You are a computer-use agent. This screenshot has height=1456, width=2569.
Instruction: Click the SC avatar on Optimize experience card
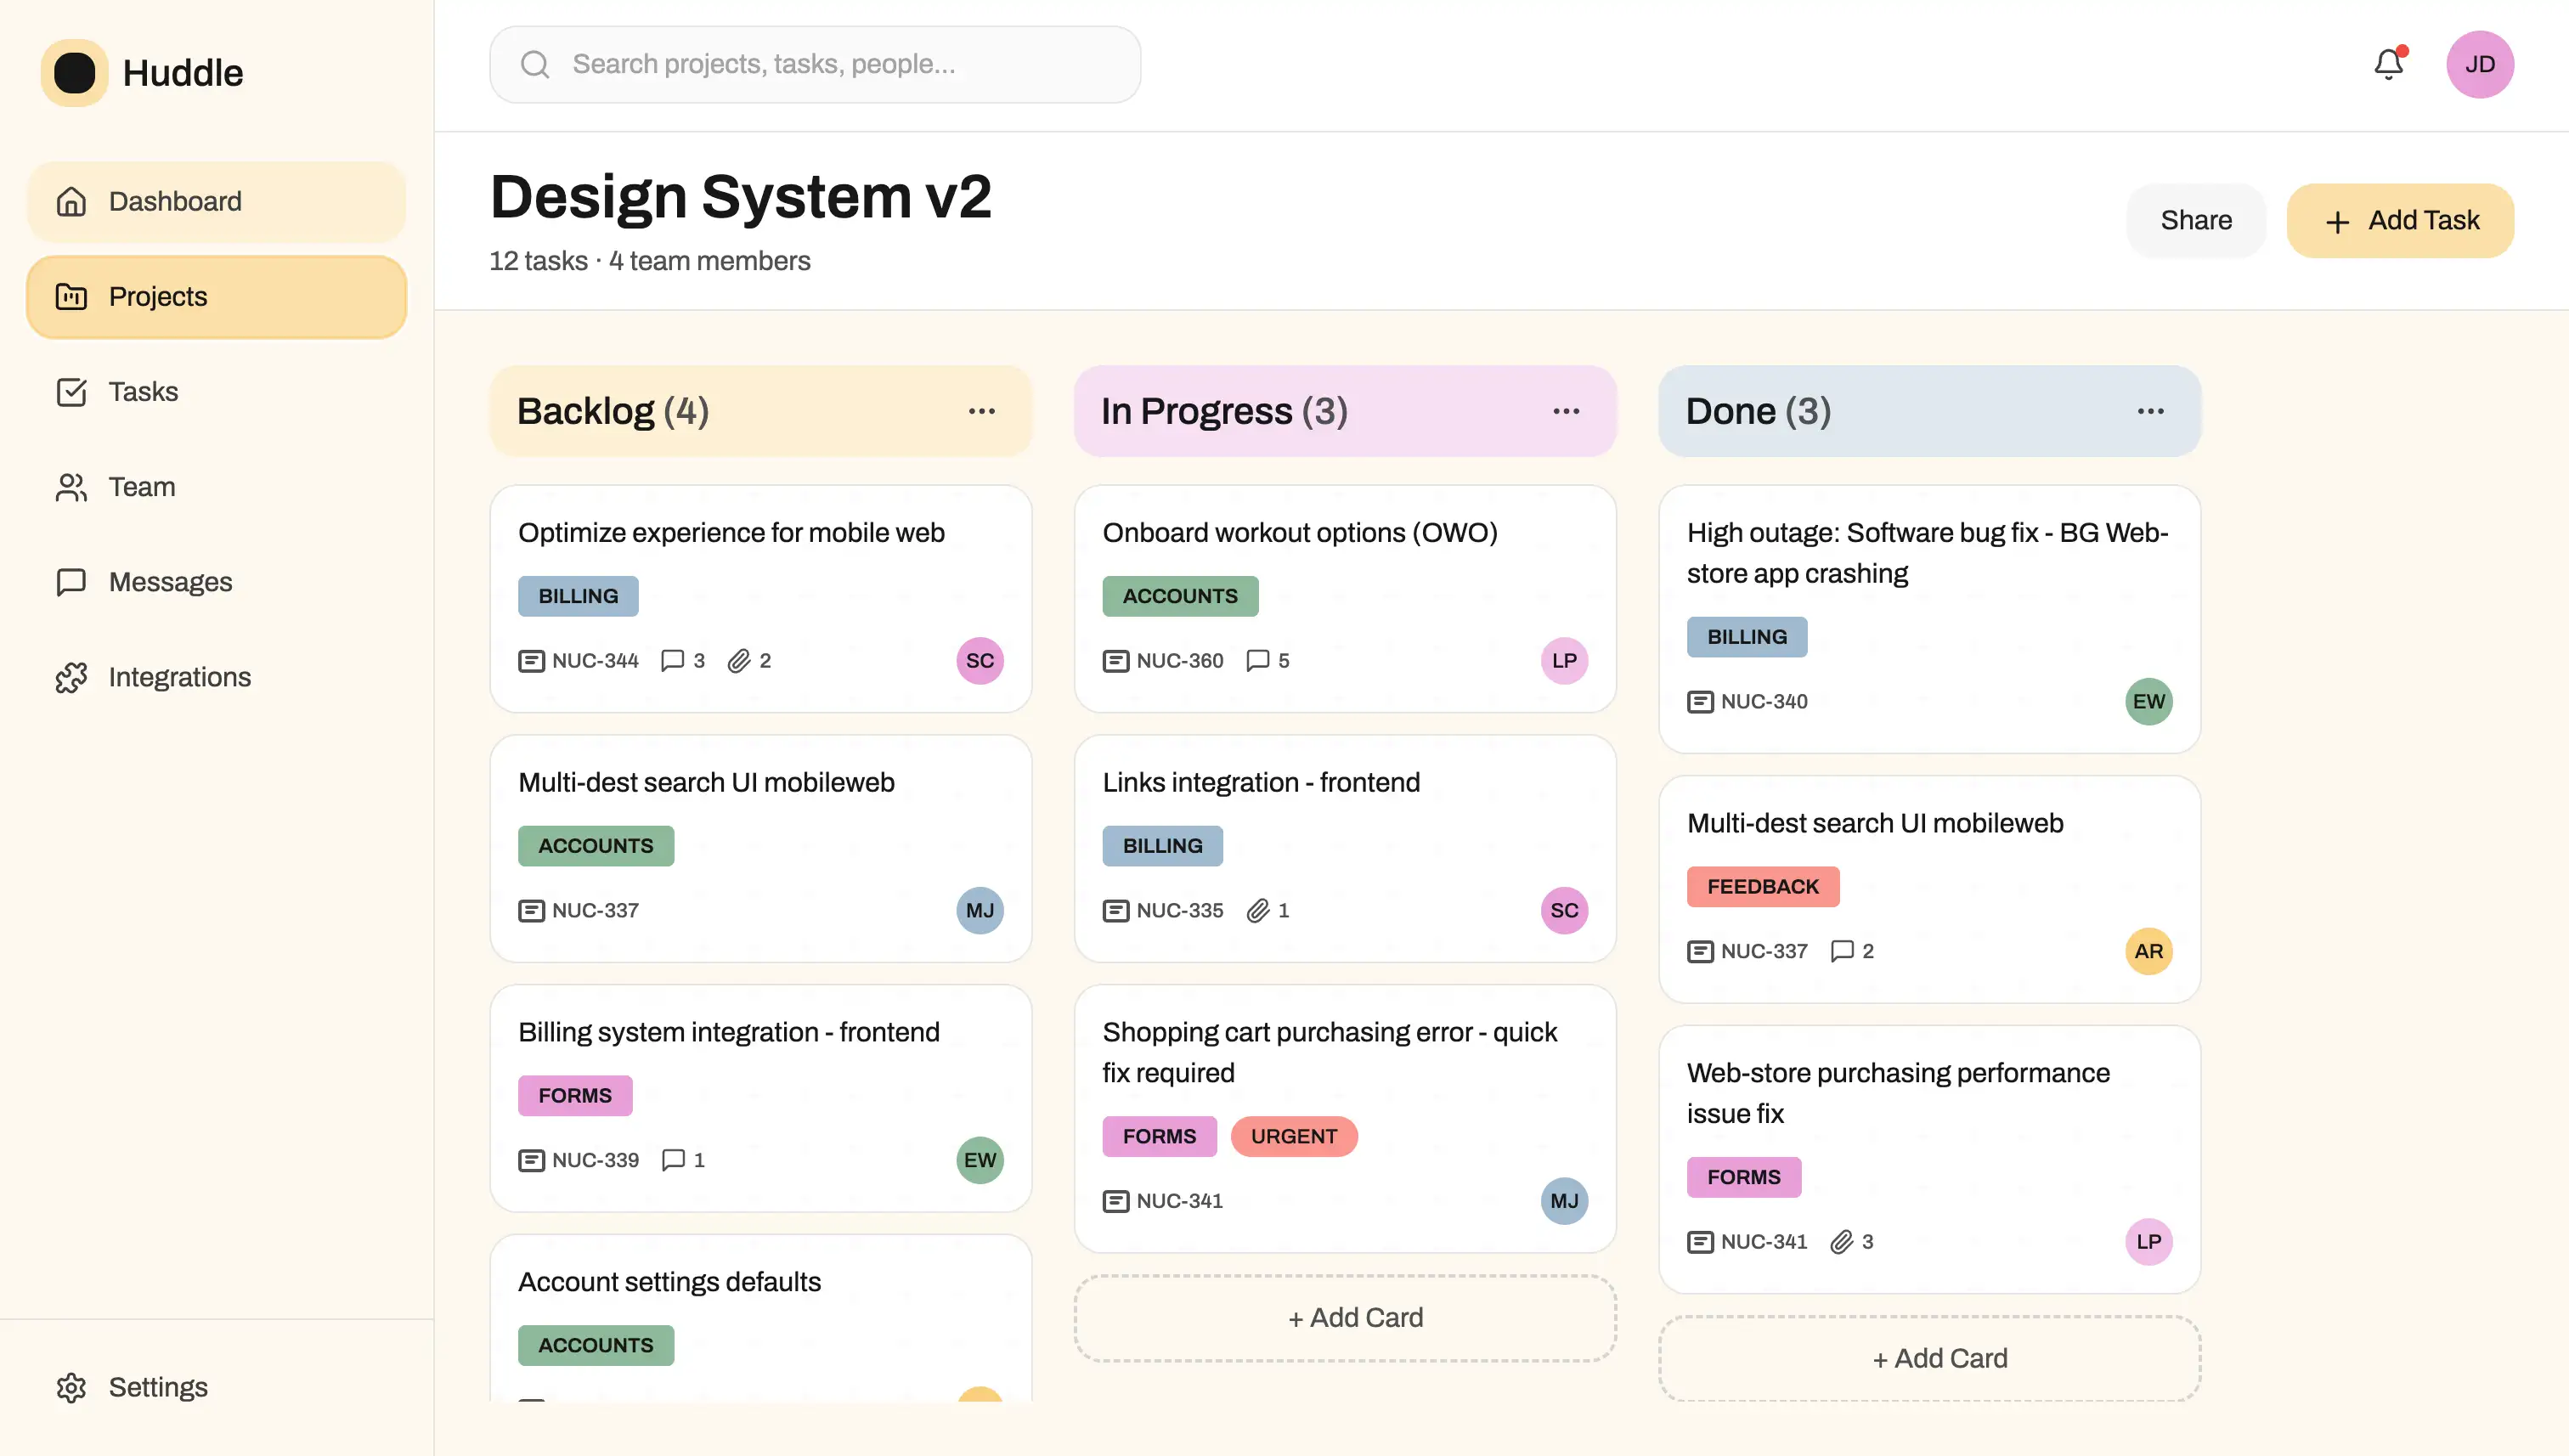tap(979, 660)
